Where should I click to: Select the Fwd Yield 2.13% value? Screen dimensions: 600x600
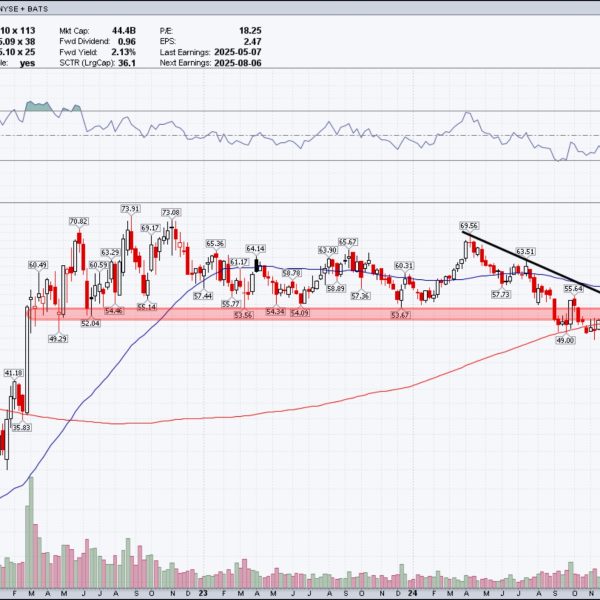coord(124,52)
